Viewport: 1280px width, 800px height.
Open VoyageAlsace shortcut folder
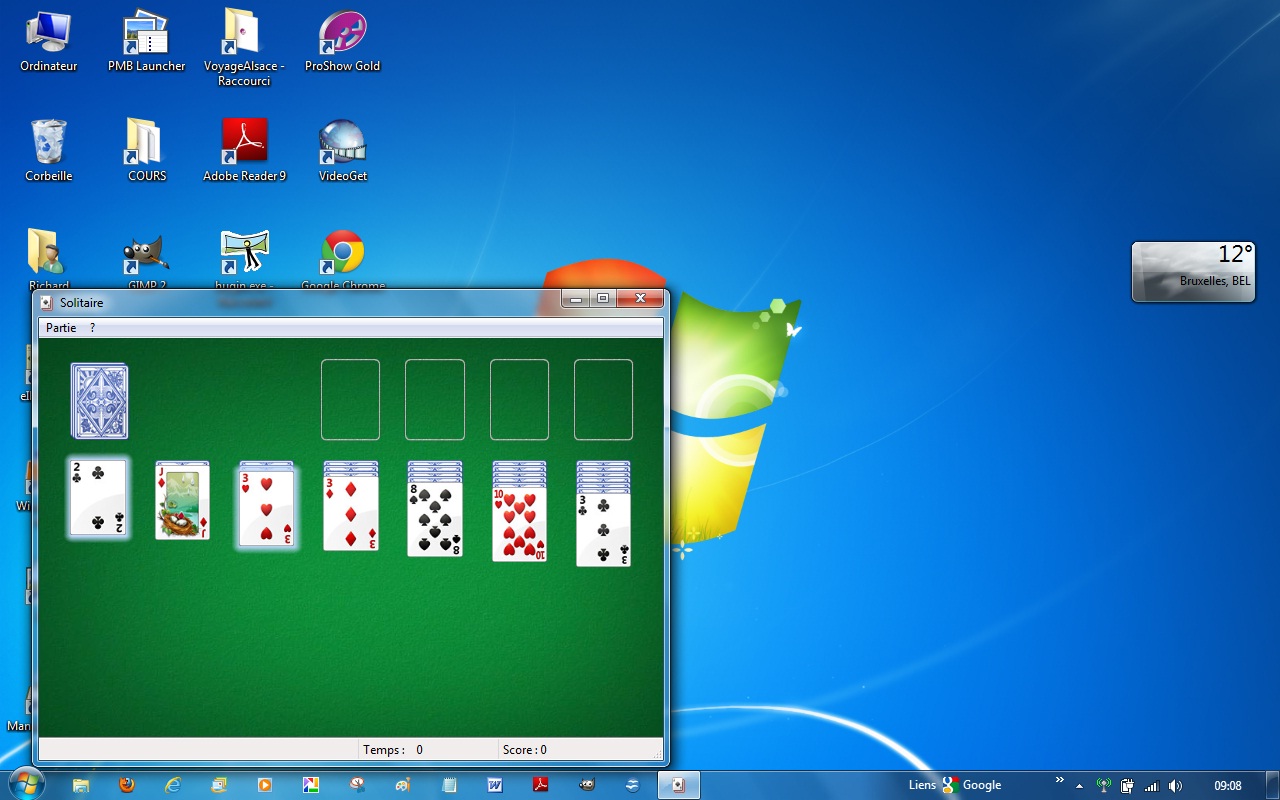pyautogui.click(x=244, y=48)
